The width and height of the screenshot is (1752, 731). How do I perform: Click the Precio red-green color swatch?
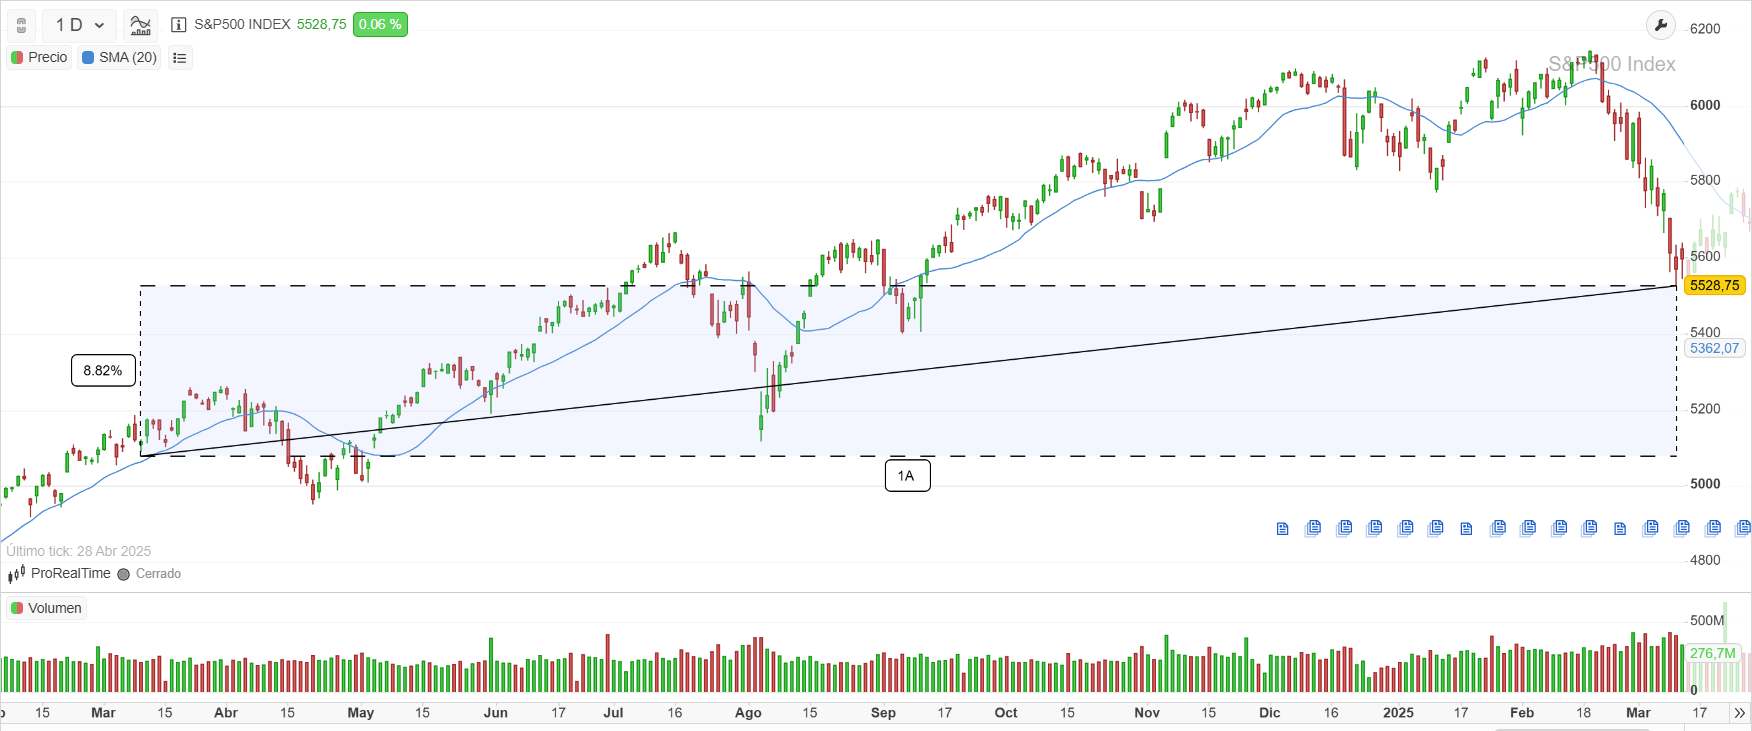click(x=15, y=57)
